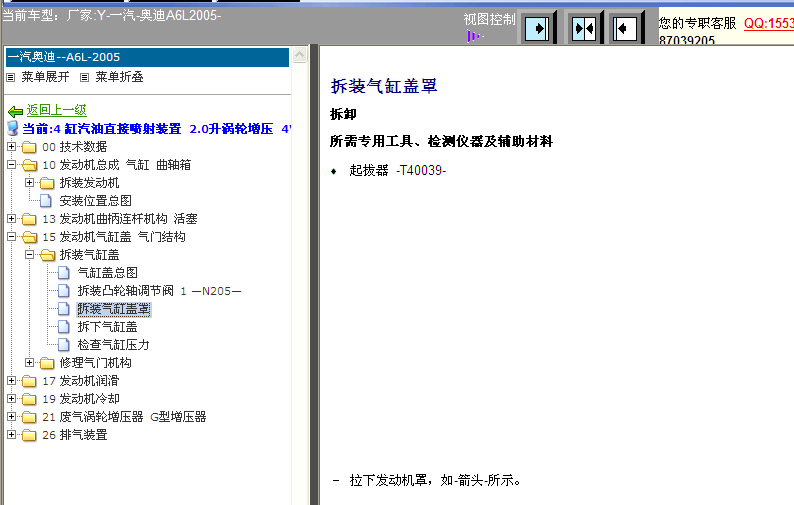Image resolution: width=794 pixels, height=505 pixels.
Task: Select the highlighted 拆装气缸盖罩 item
Action: [x=113, y=309]
